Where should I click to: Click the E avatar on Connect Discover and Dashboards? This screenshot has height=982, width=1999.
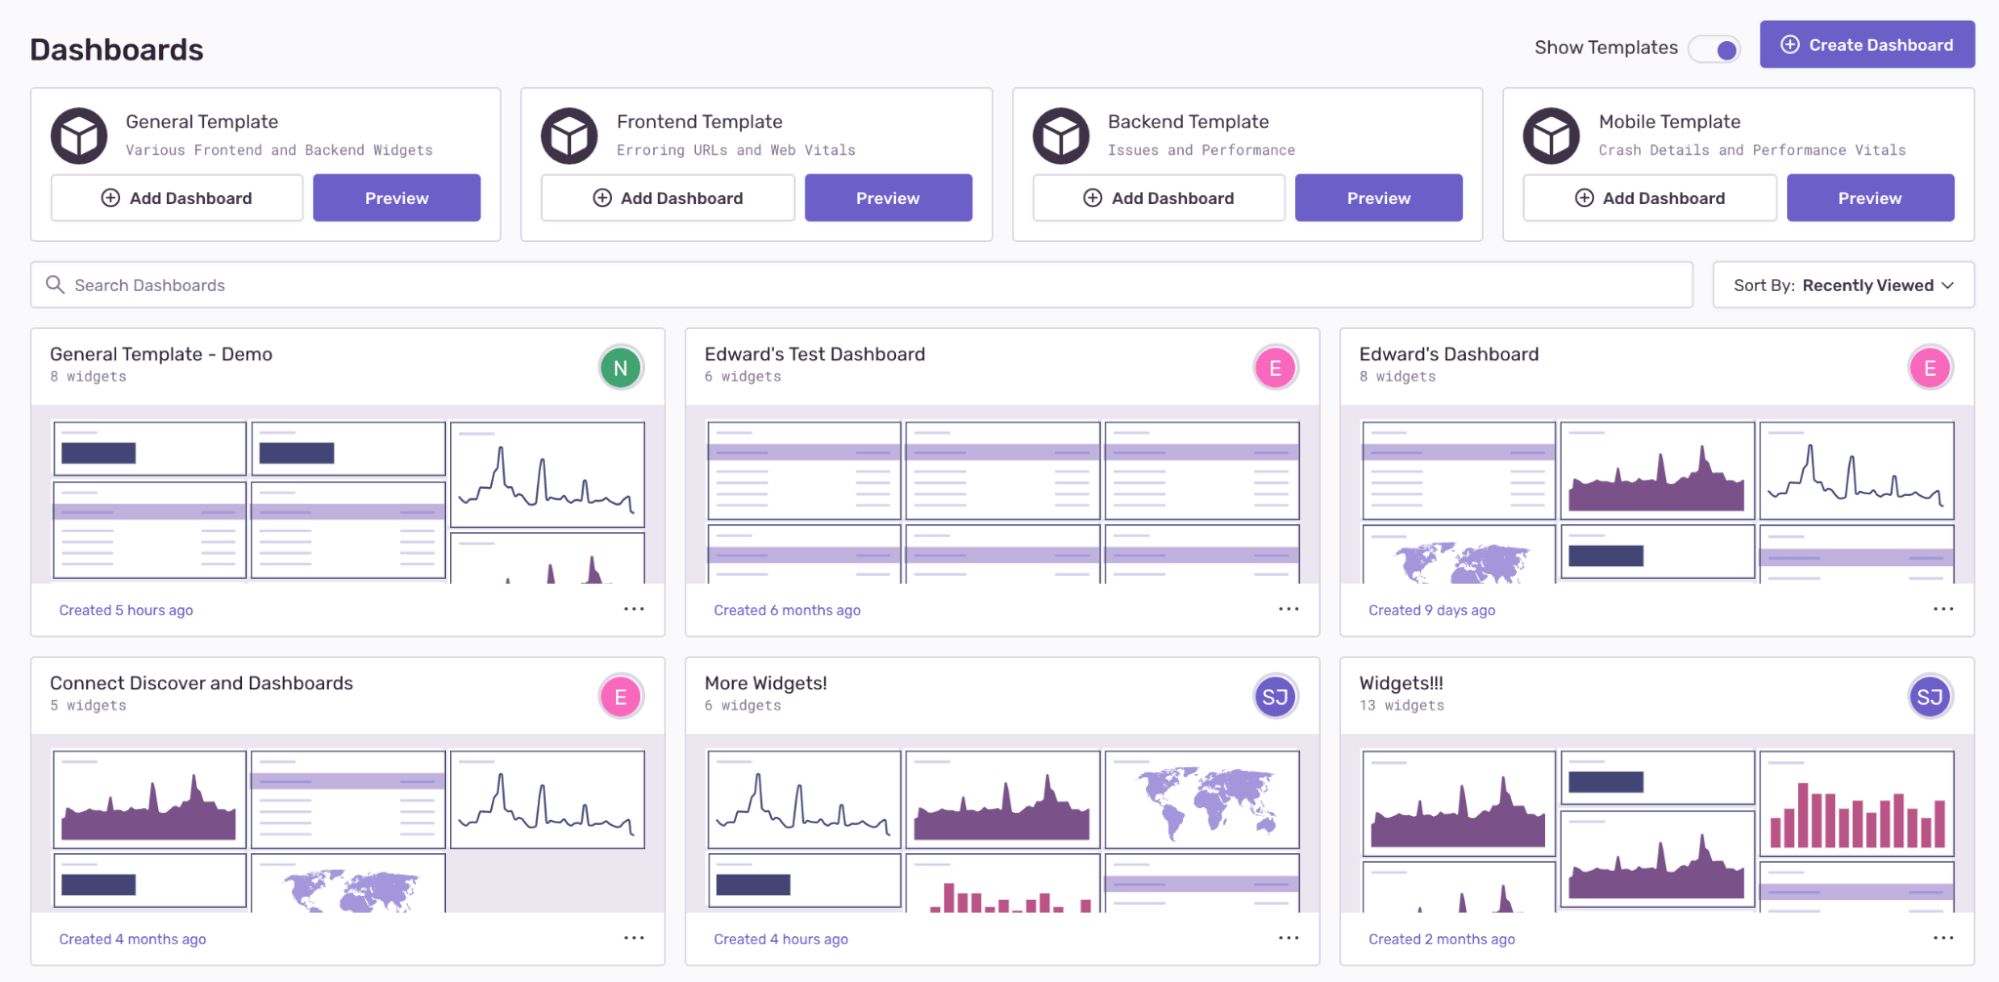621,696
